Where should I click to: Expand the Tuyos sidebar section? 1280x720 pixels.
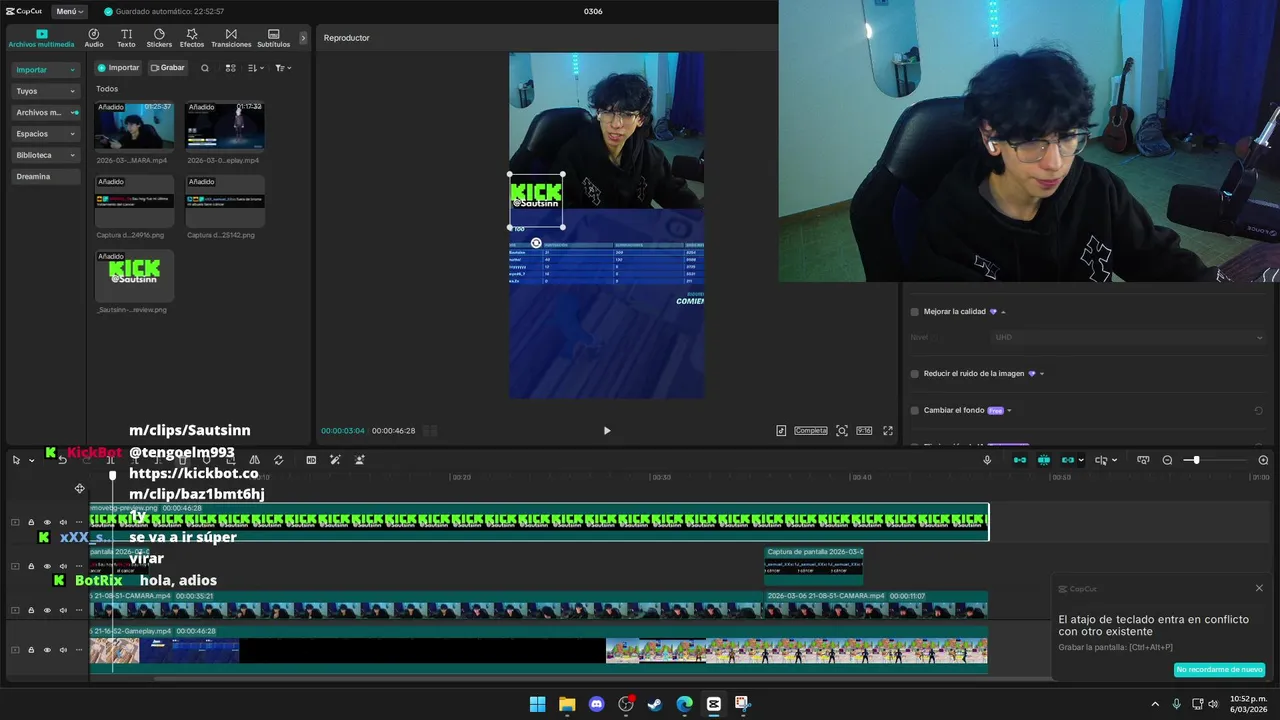[45, 91]
